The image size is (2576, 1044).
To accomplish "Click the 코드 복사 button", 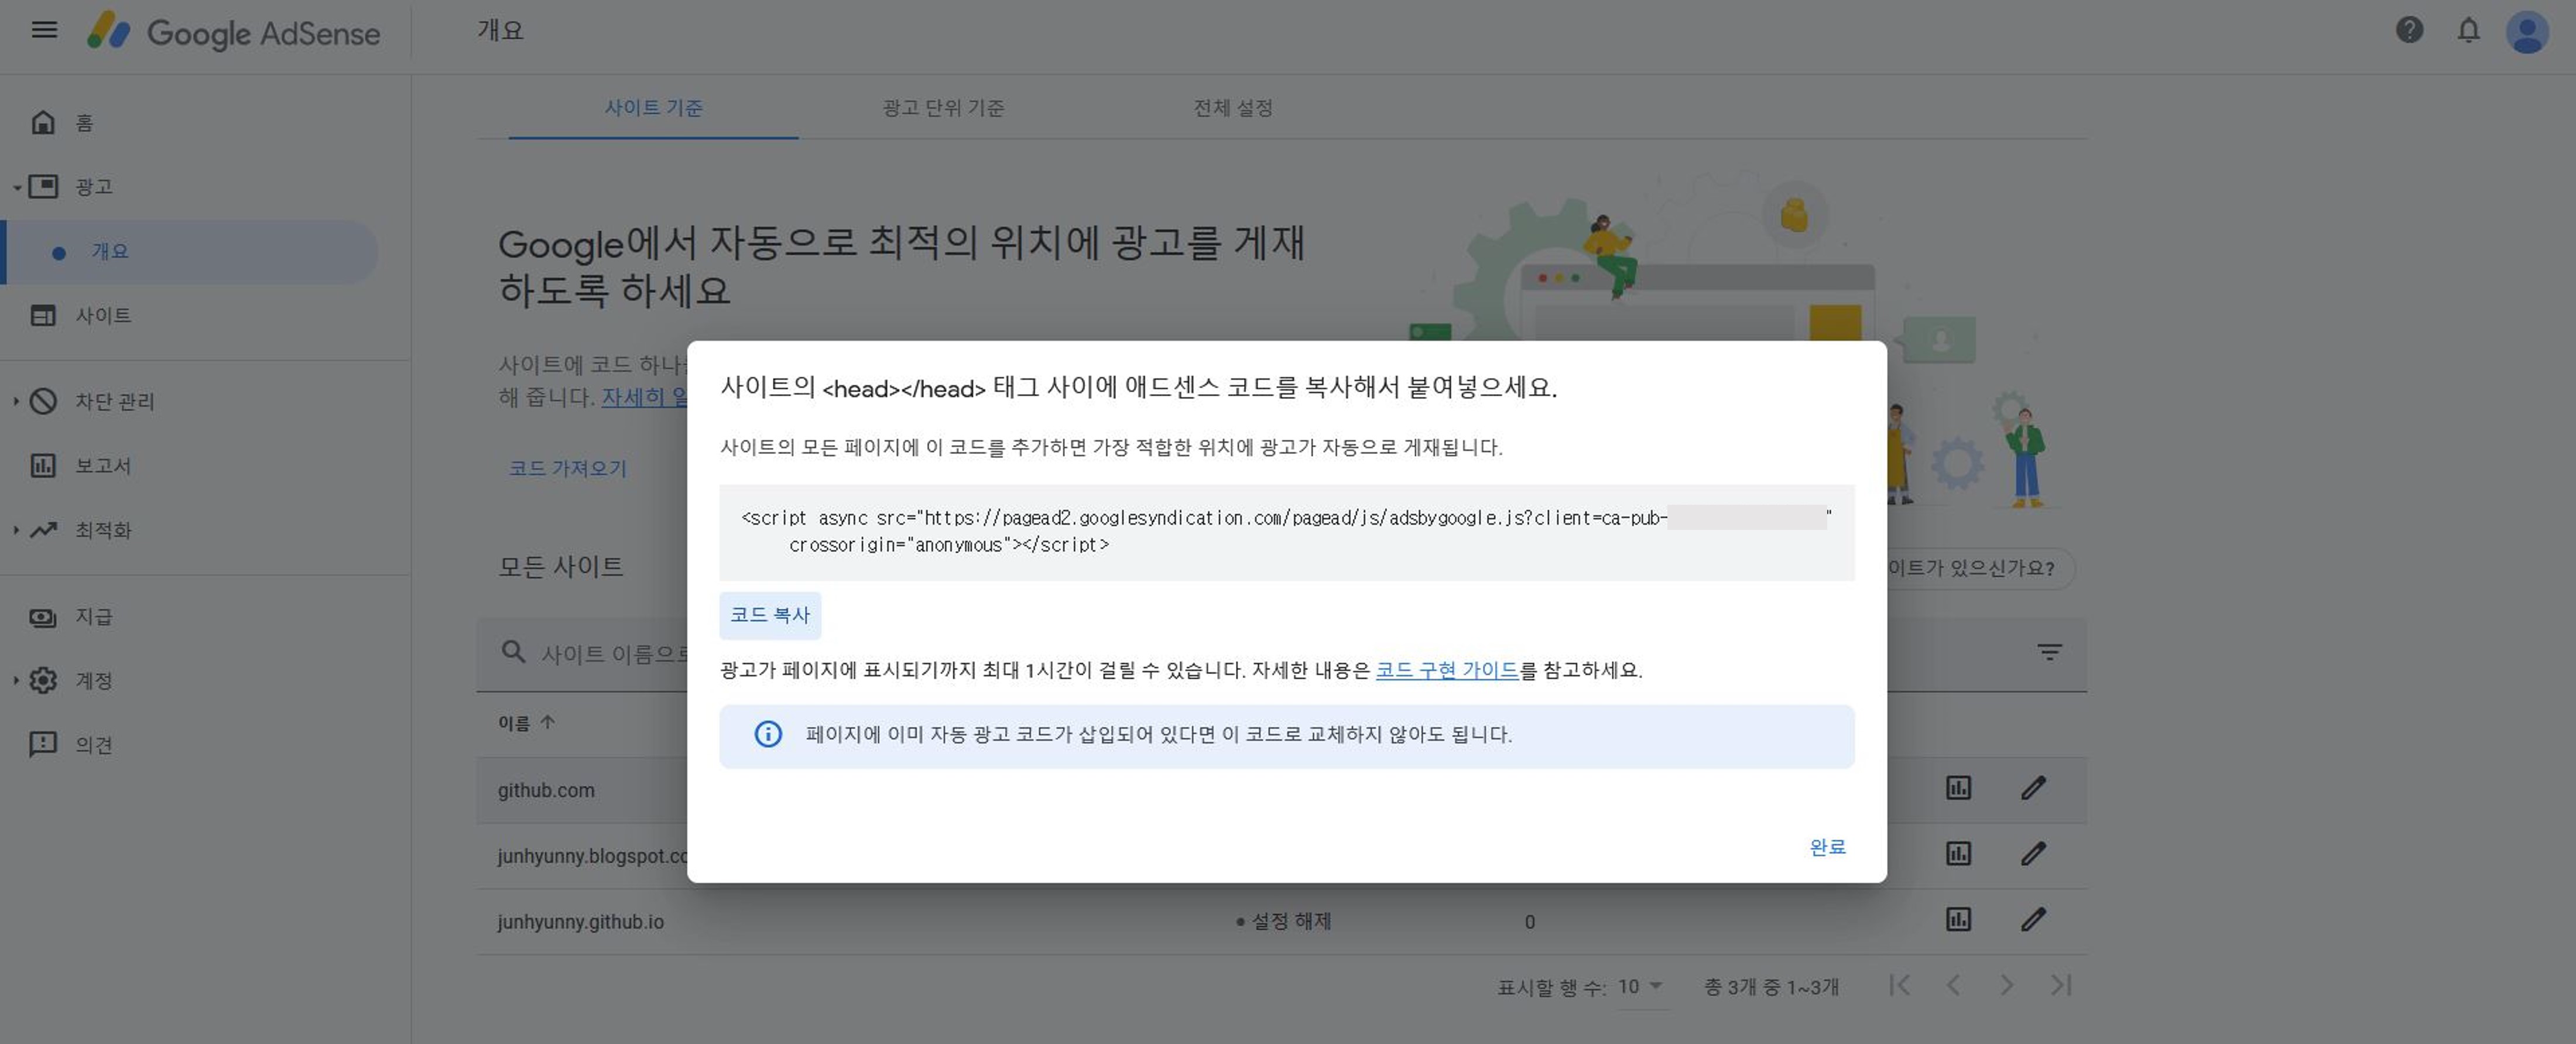I will pos(769,615).
